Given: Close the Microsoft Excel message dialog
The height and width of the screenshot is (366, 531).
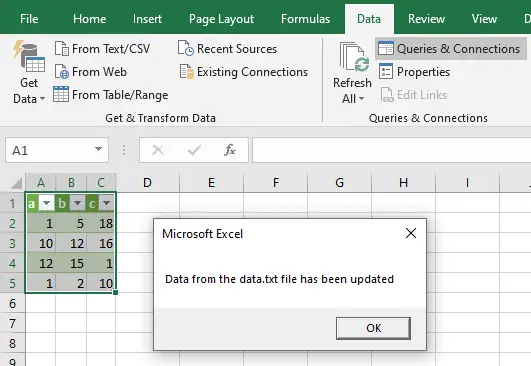Looking at the screenshot, I should [411, 233].
